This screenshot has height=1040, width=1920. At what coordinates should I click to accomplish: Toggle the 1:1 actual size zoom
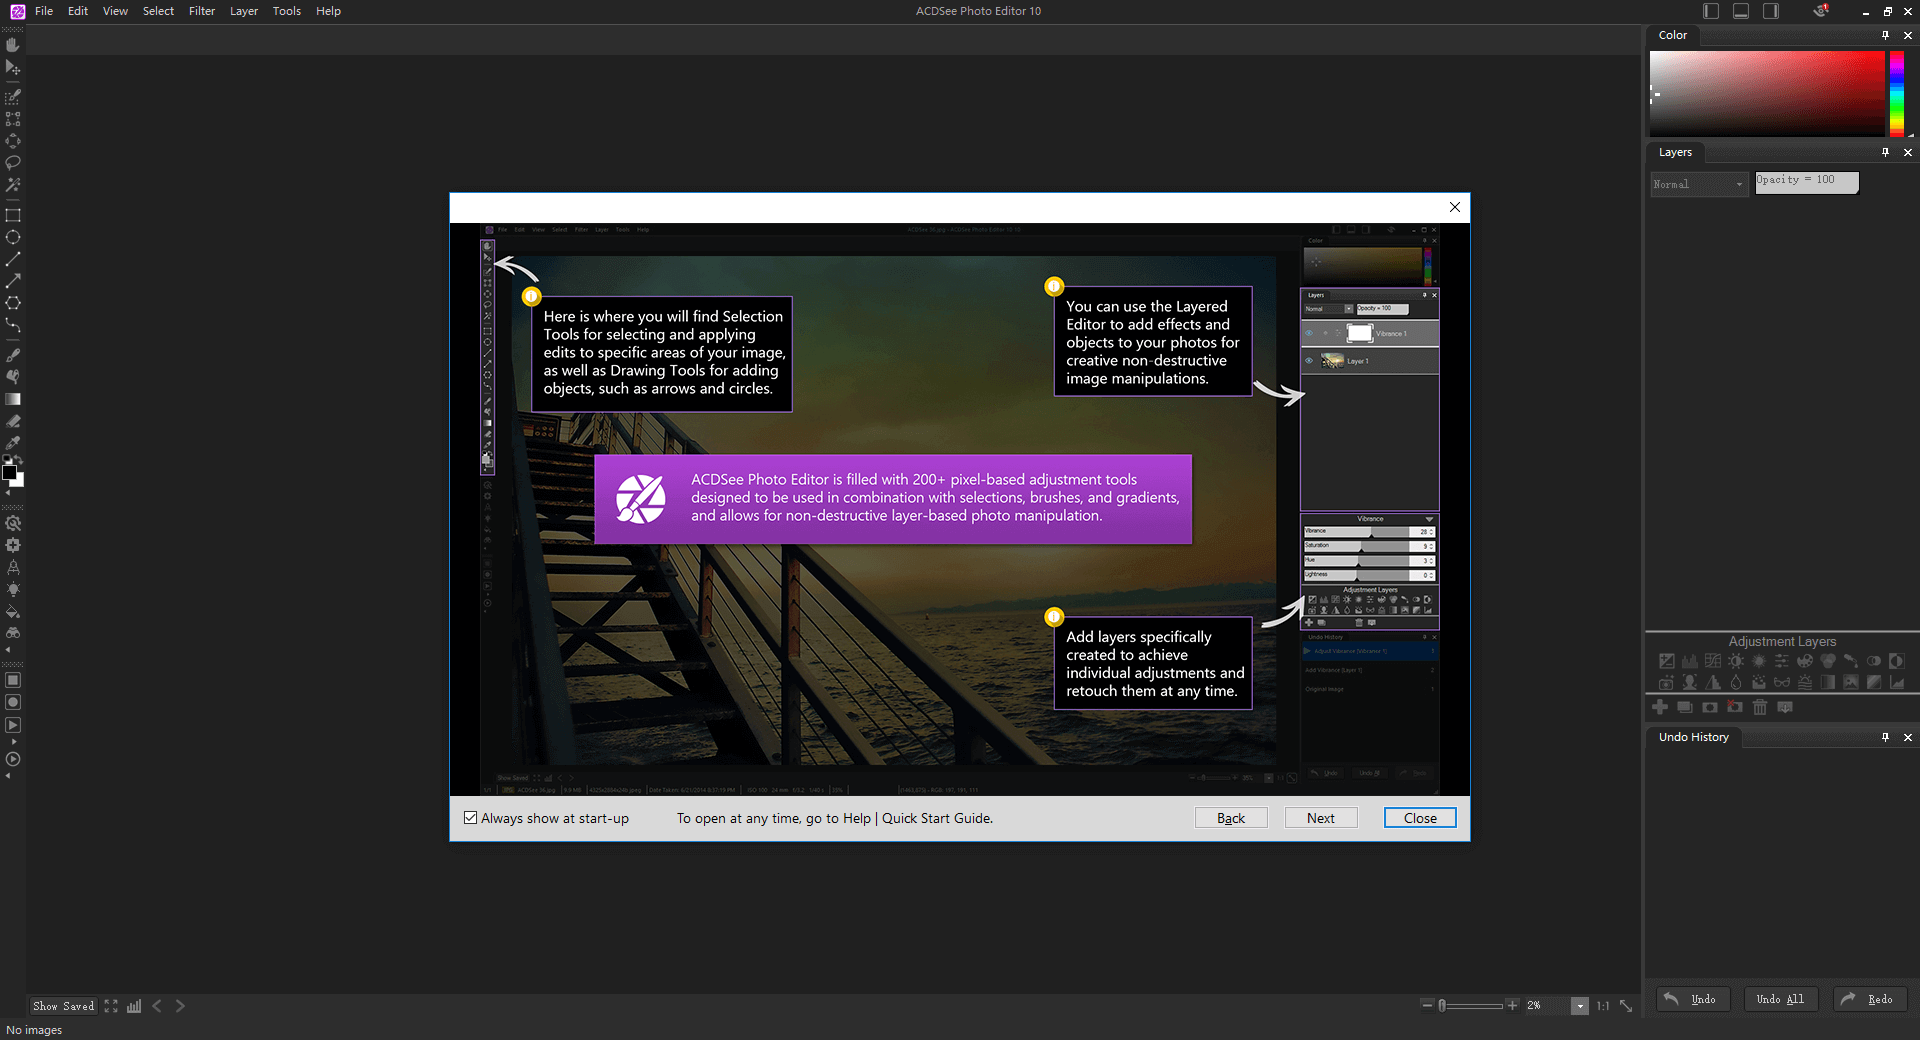(1603, 1006)
